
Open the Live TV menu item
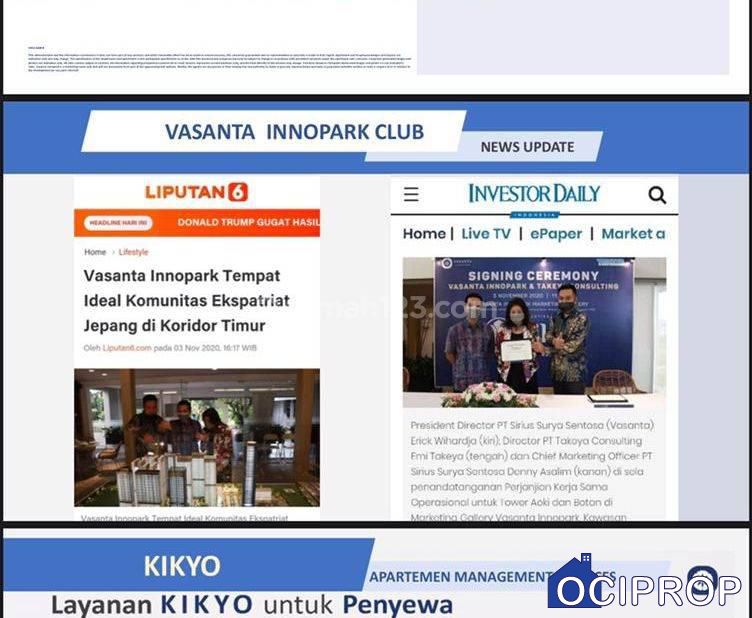pyautogui.click(x=486, y=233)
